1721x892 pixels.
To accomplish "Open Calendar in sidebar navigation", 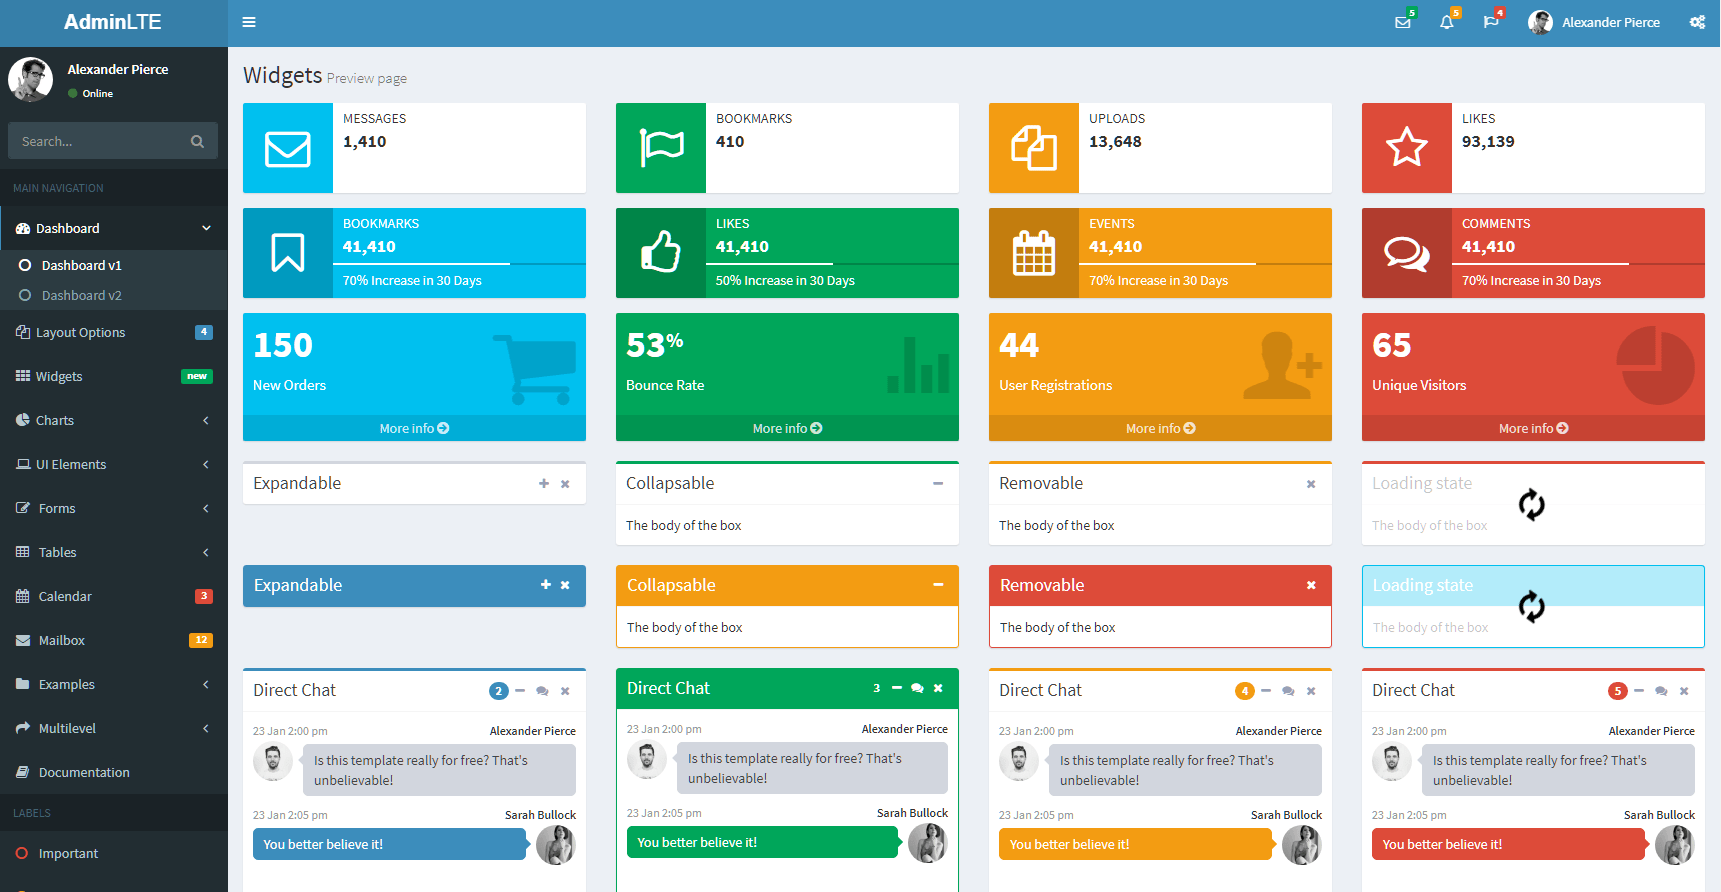I will click(114, 596).
